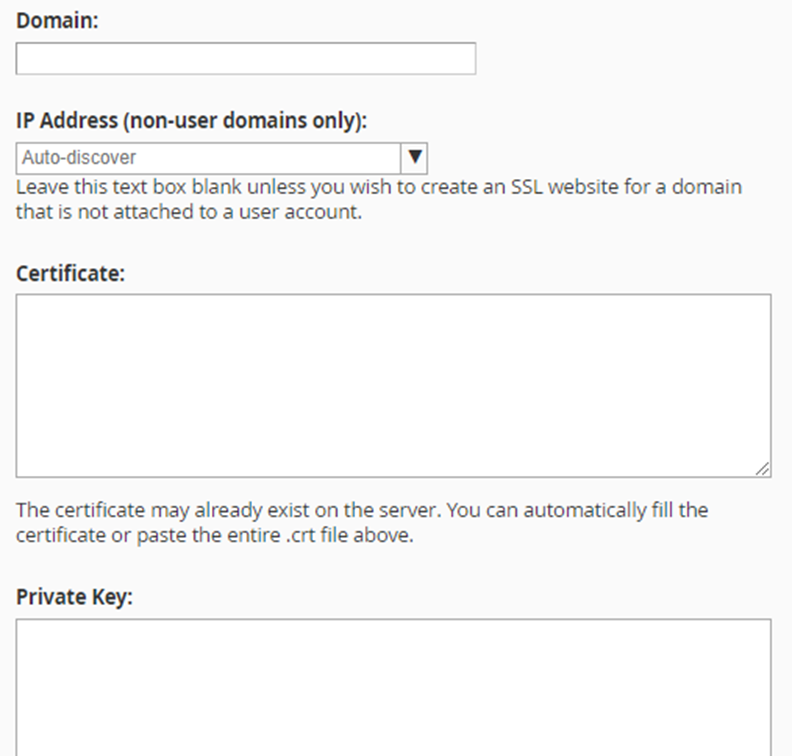Click the Auto-discover combo box text field
The width and height of the screenshot is (792, 756).
209,158
